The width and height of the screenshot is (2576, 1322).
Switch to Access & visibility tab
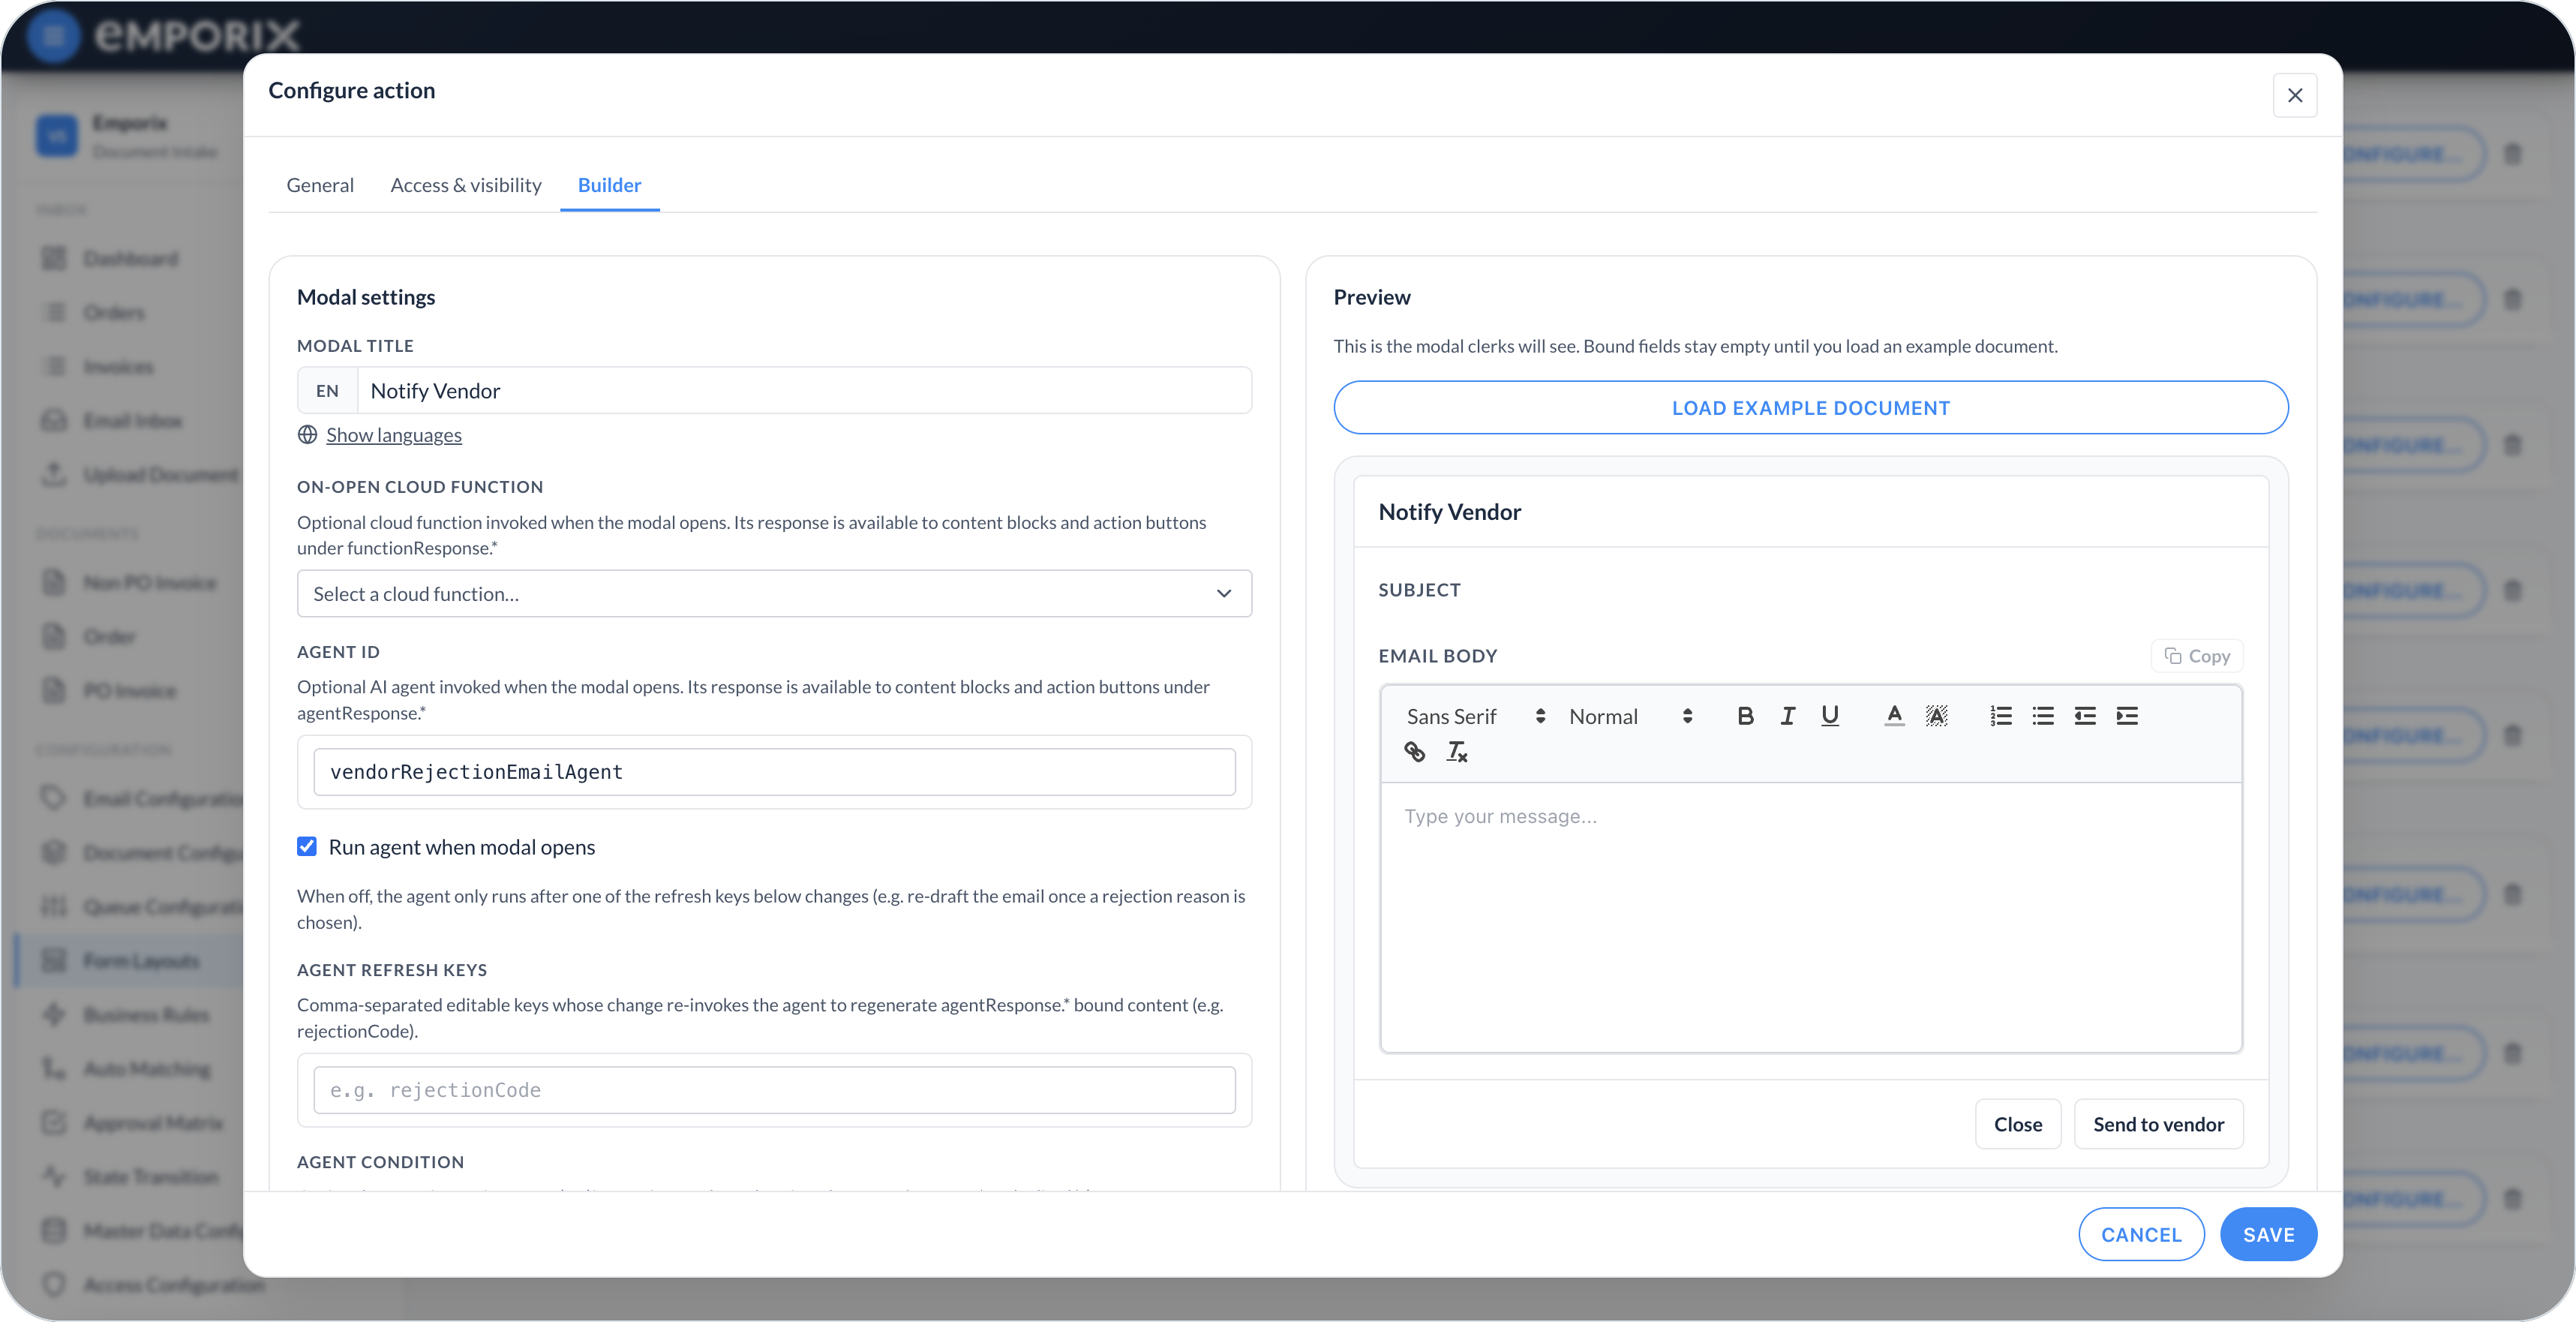(x=466, y=185)
